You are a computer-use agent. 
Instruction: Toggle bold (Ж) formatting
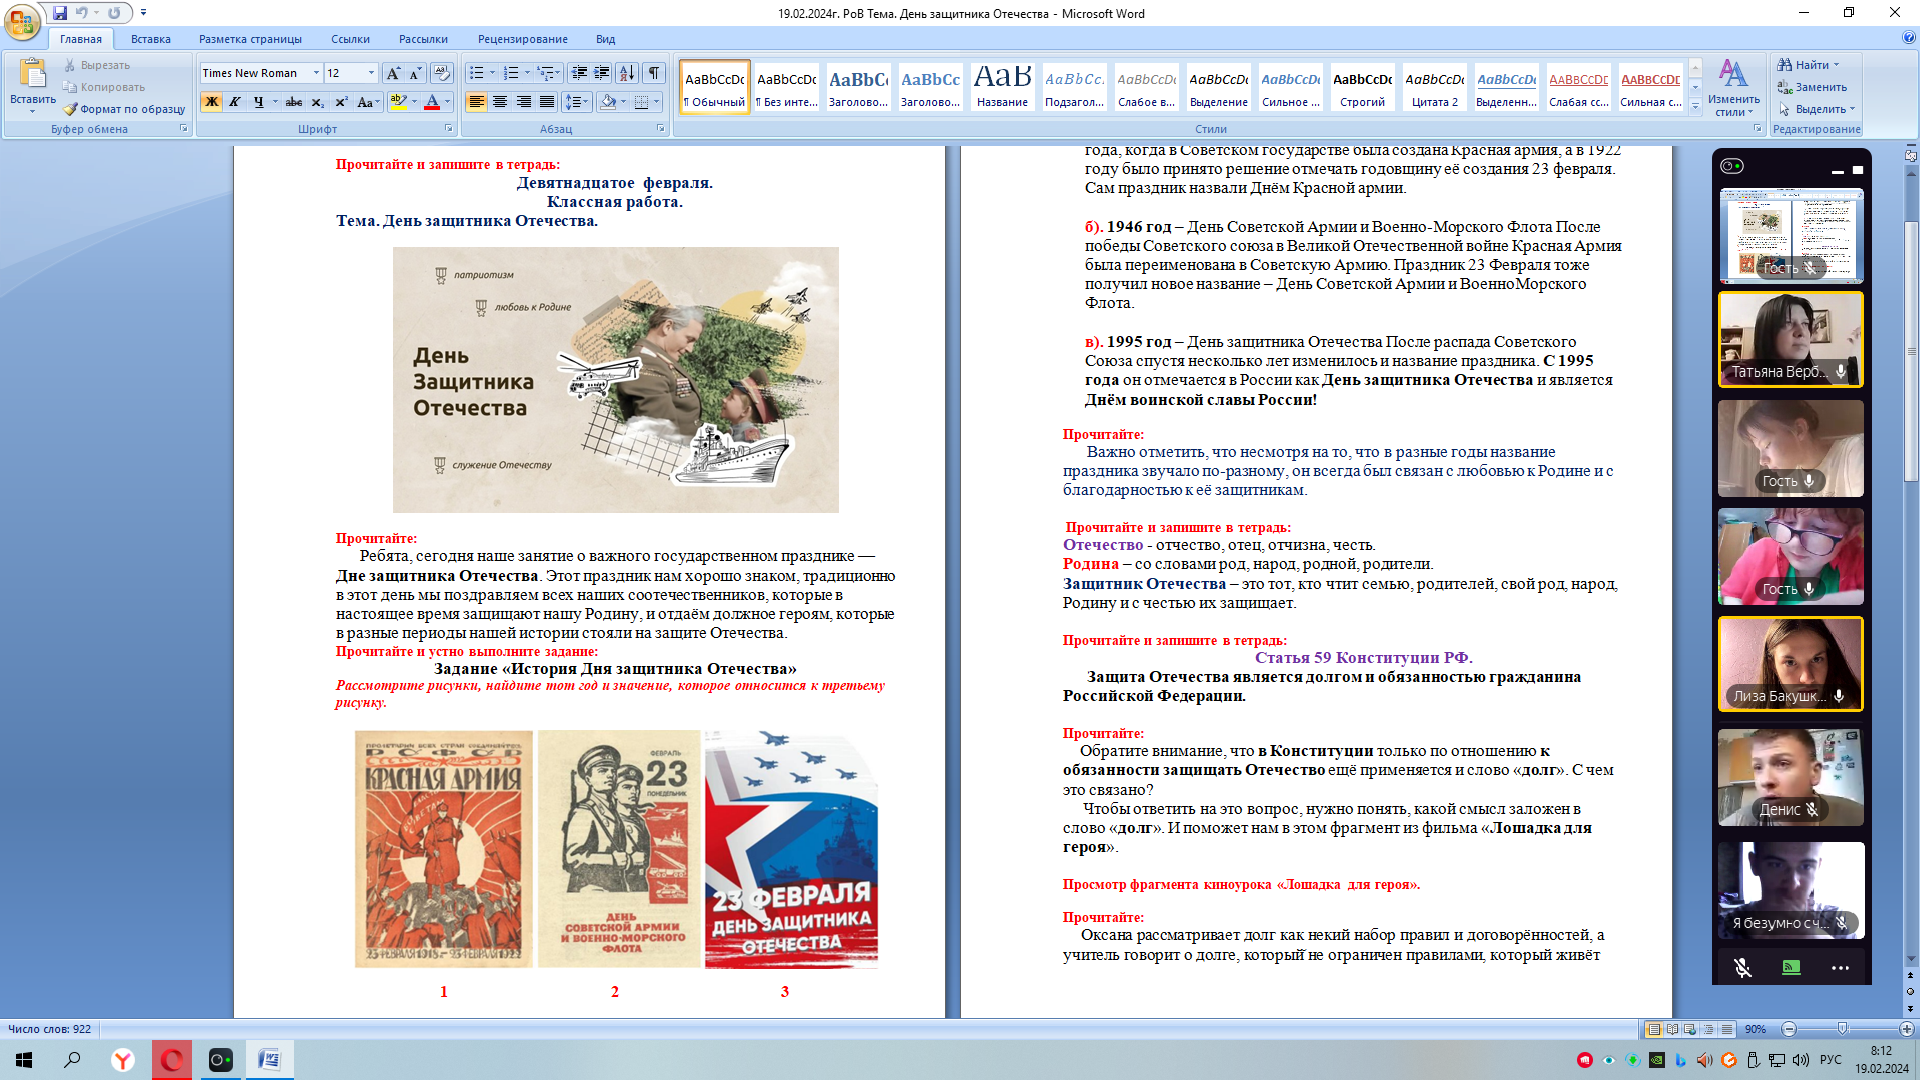[x=211, y=102]
